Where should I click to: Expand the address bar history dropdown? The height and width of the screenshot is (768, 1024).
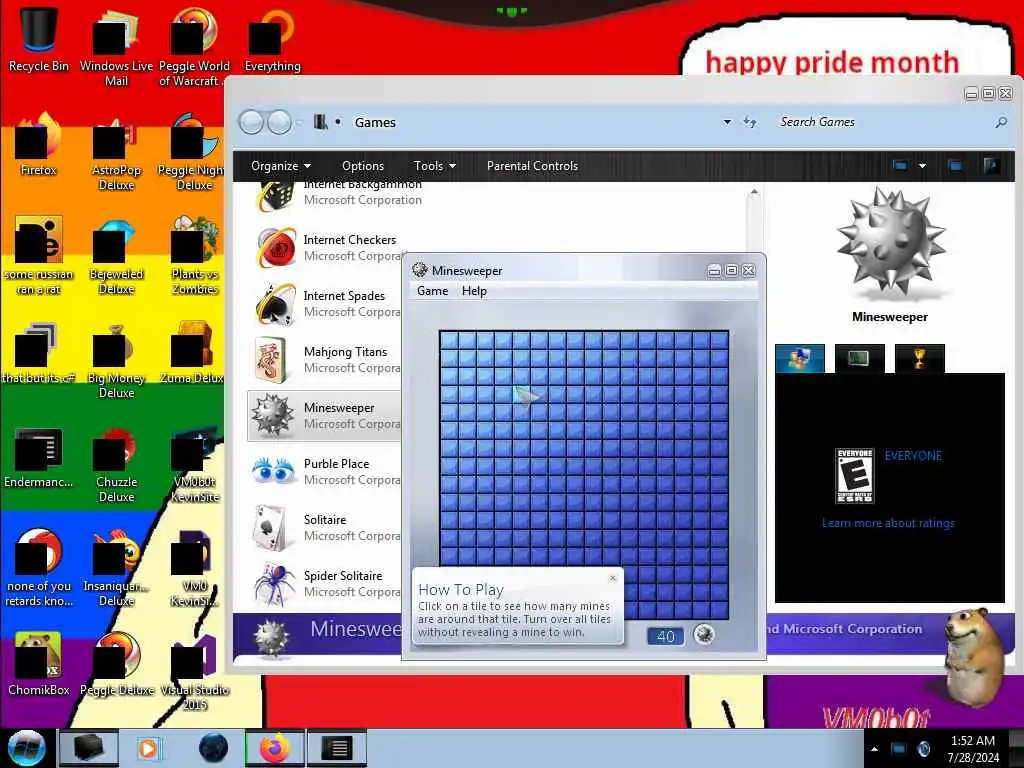[x=727, y=122]
